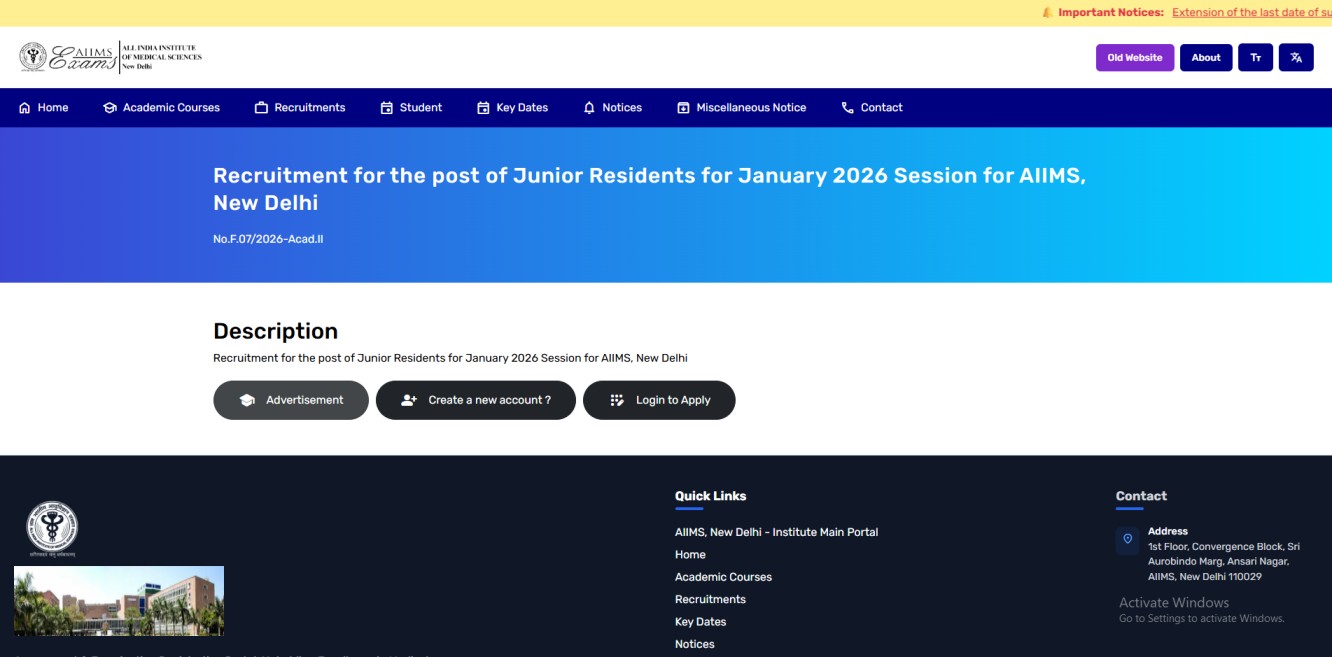The width and height of the screenshot is (1332, 657).
Task: Click the briefcase icon next to Recruitments
Action: pyautogui.click(x=262, y=107)
